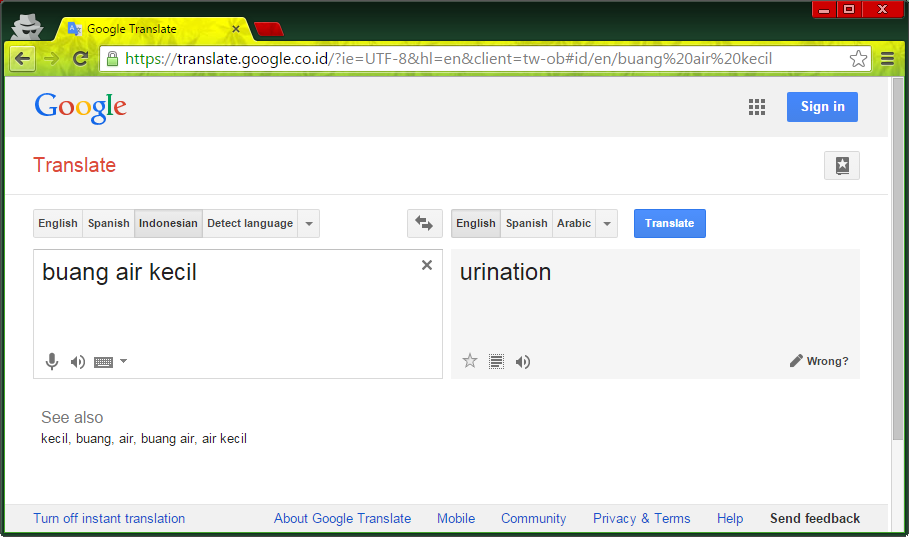909x537 pixels.
Task: Open the Community footer link
Action: coord(533,518)
